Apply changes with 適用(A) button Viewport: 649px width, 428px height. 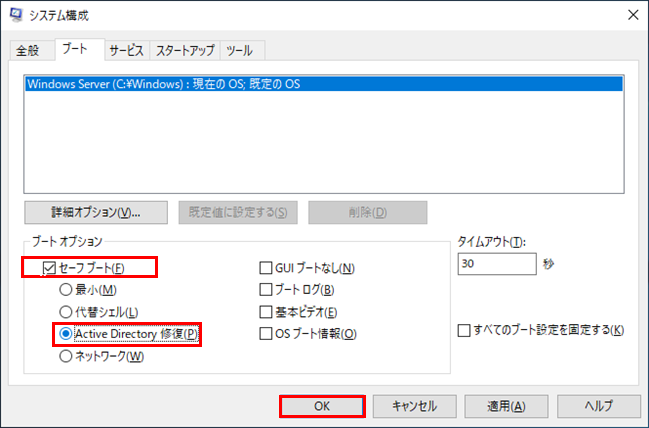pos(506,406)
